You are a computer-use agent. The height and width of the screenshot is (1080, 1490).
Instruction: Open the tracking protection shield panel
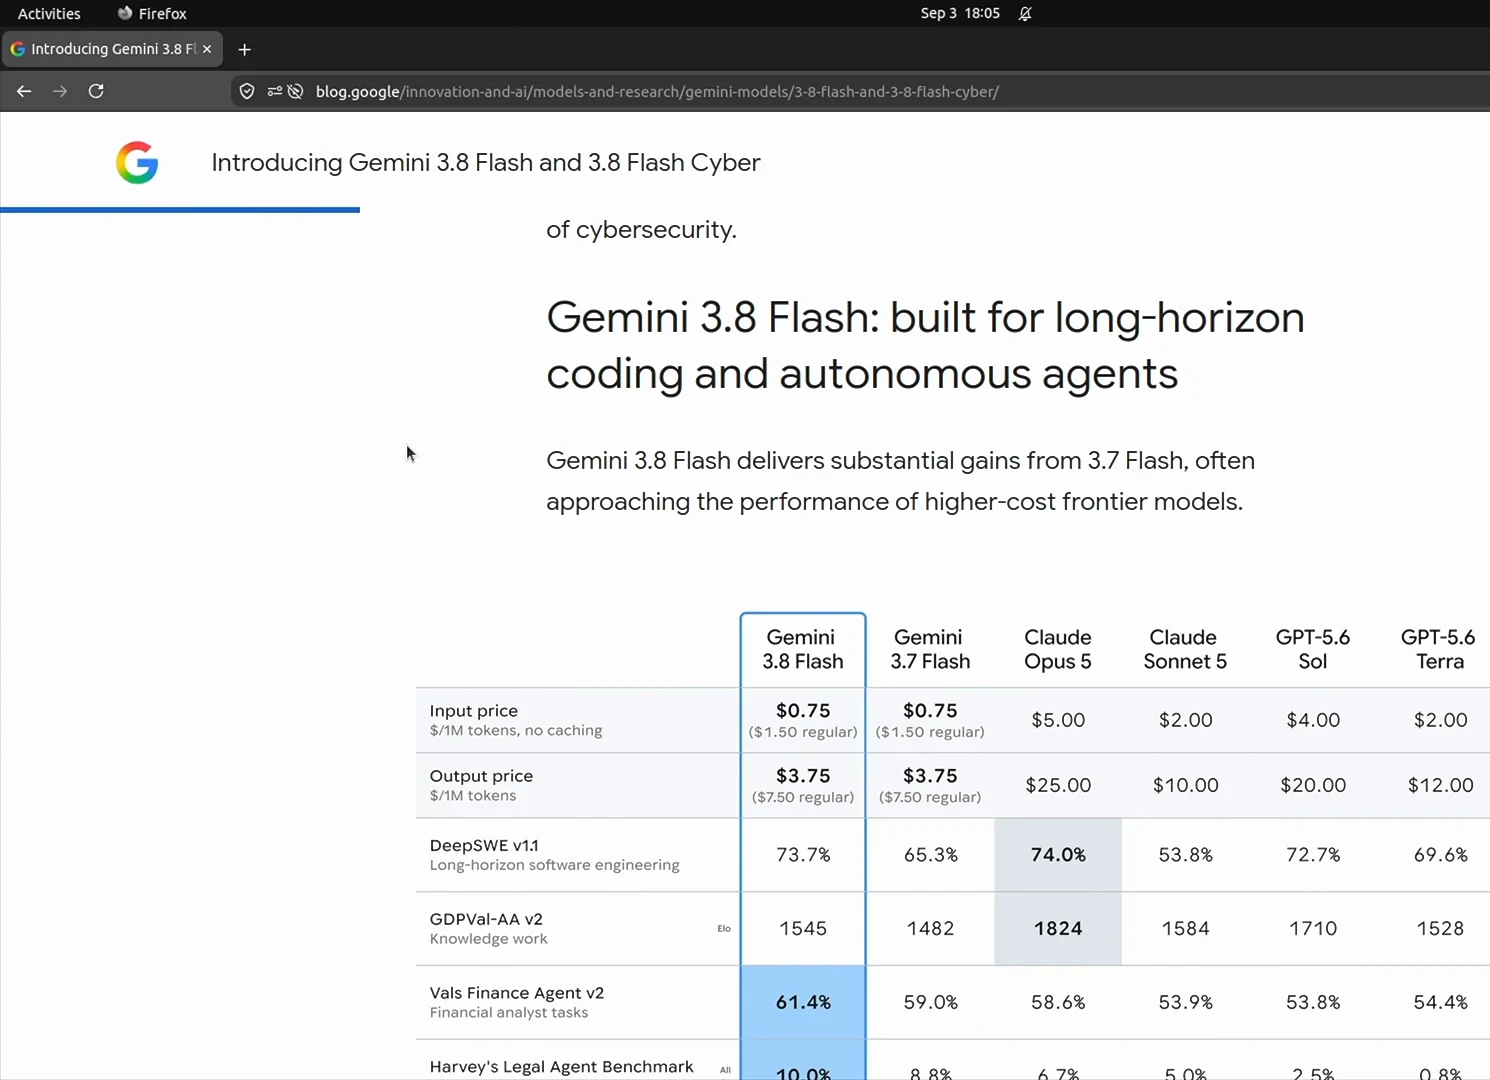coord(247,92)
